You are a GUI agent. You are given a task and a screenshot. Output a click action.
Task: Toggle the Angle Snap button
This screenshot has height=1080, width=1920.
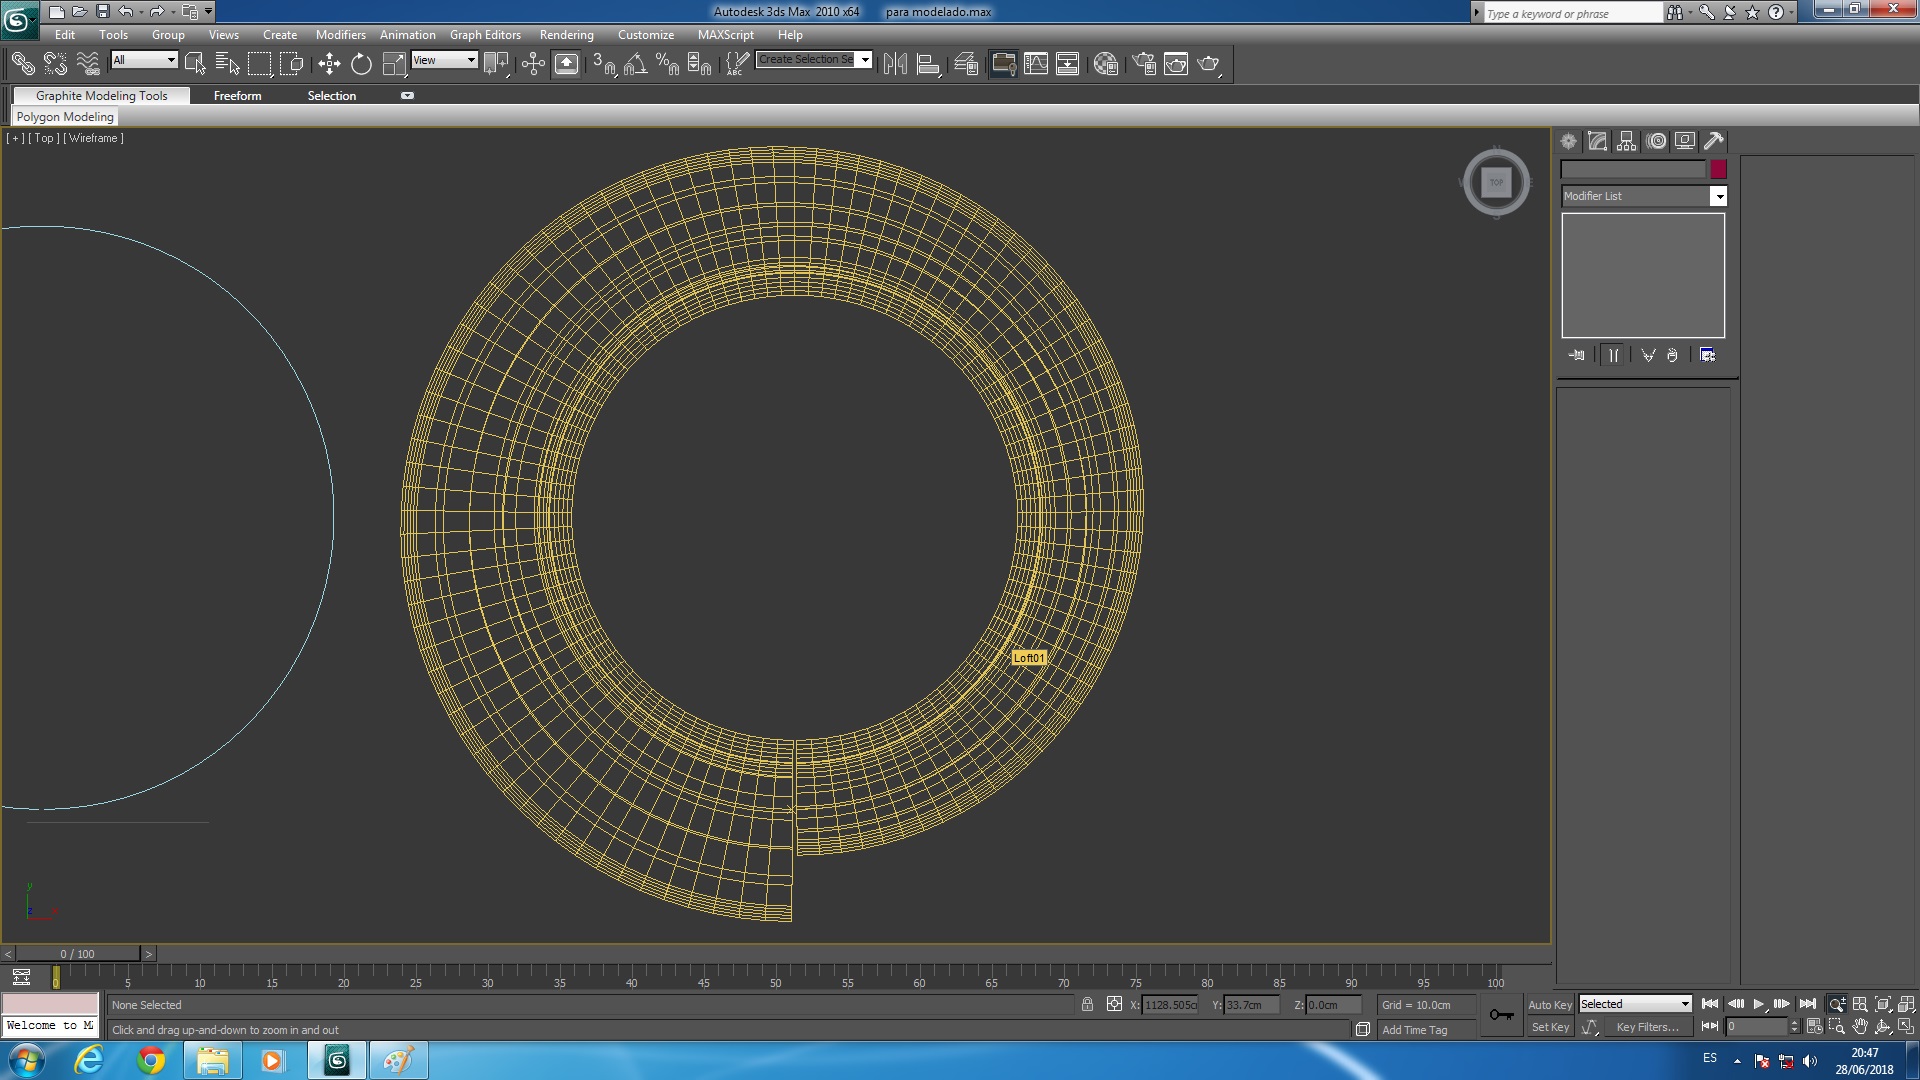click(635, 64)
